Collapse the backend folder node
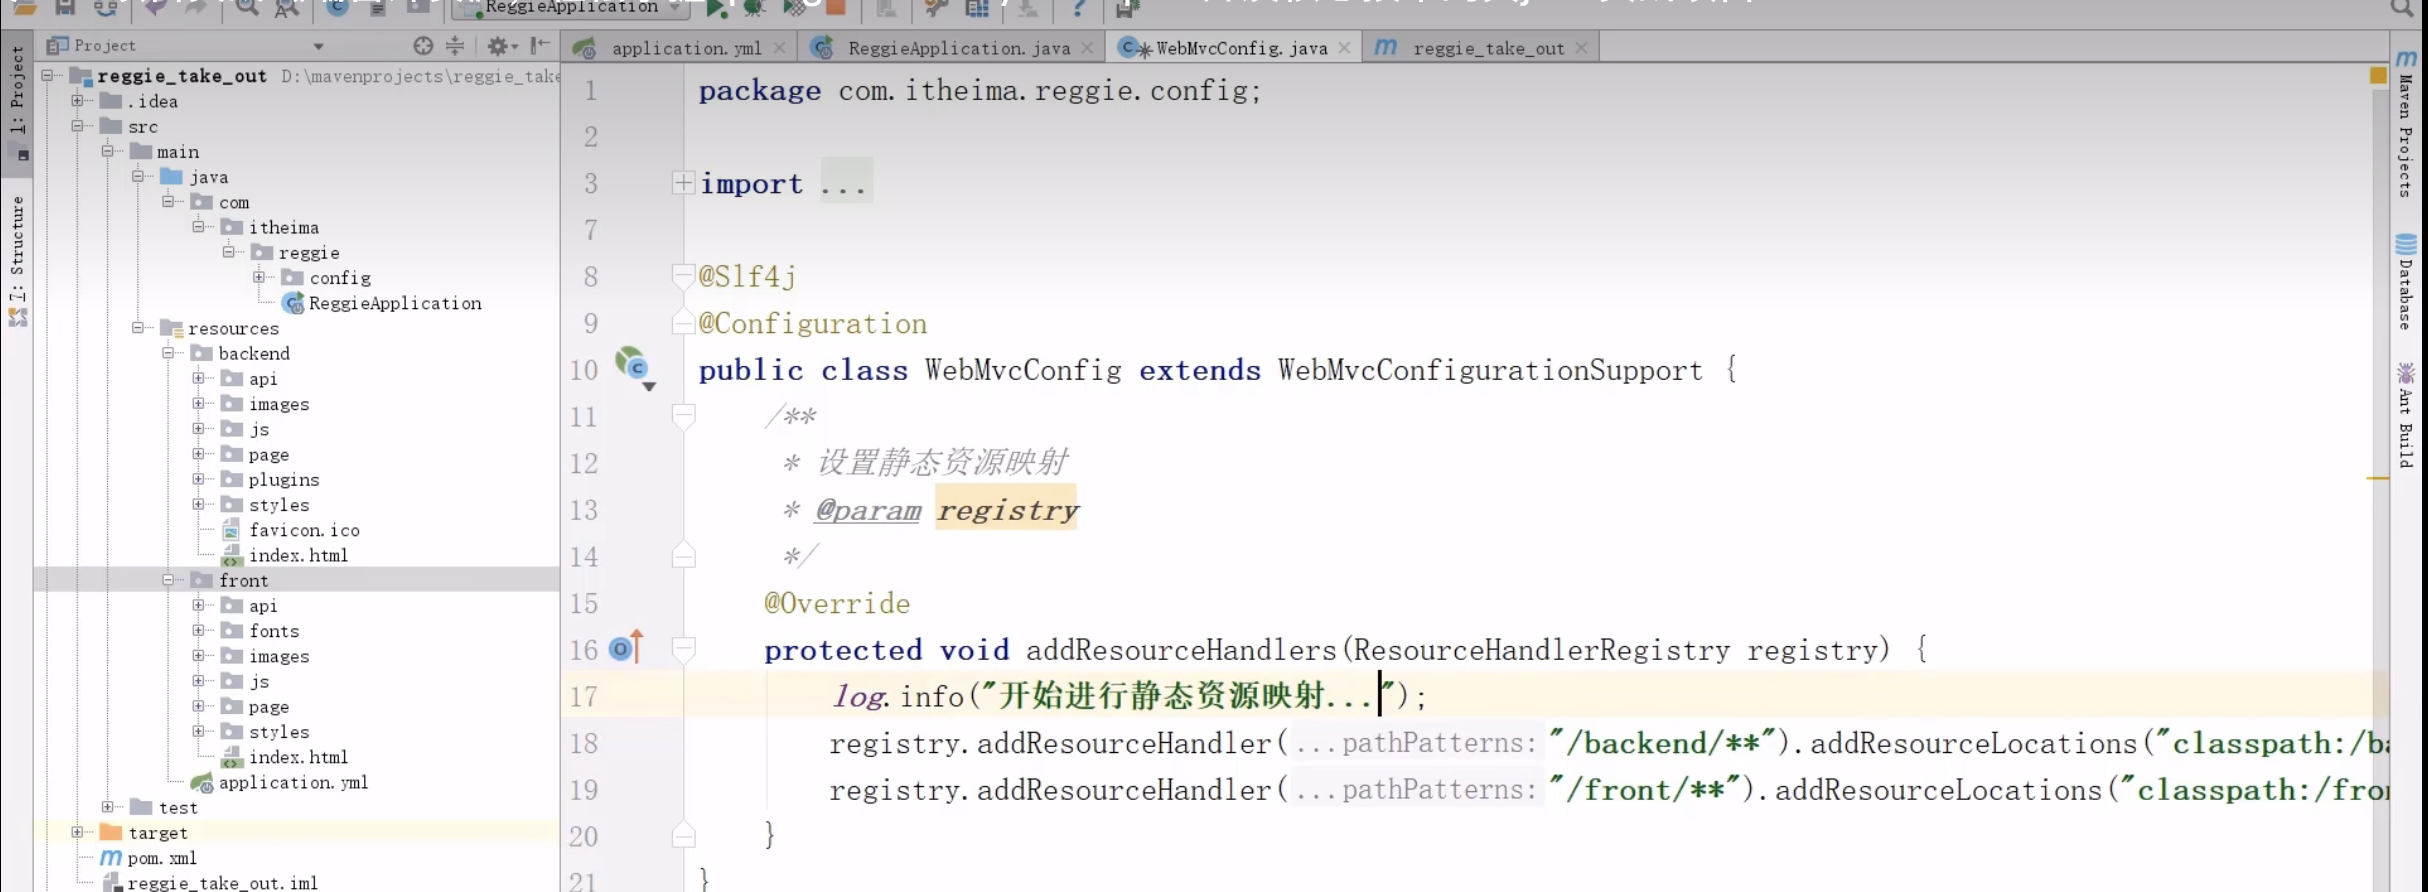Viewport: 2428px width, 892px height. click(168, 352)
